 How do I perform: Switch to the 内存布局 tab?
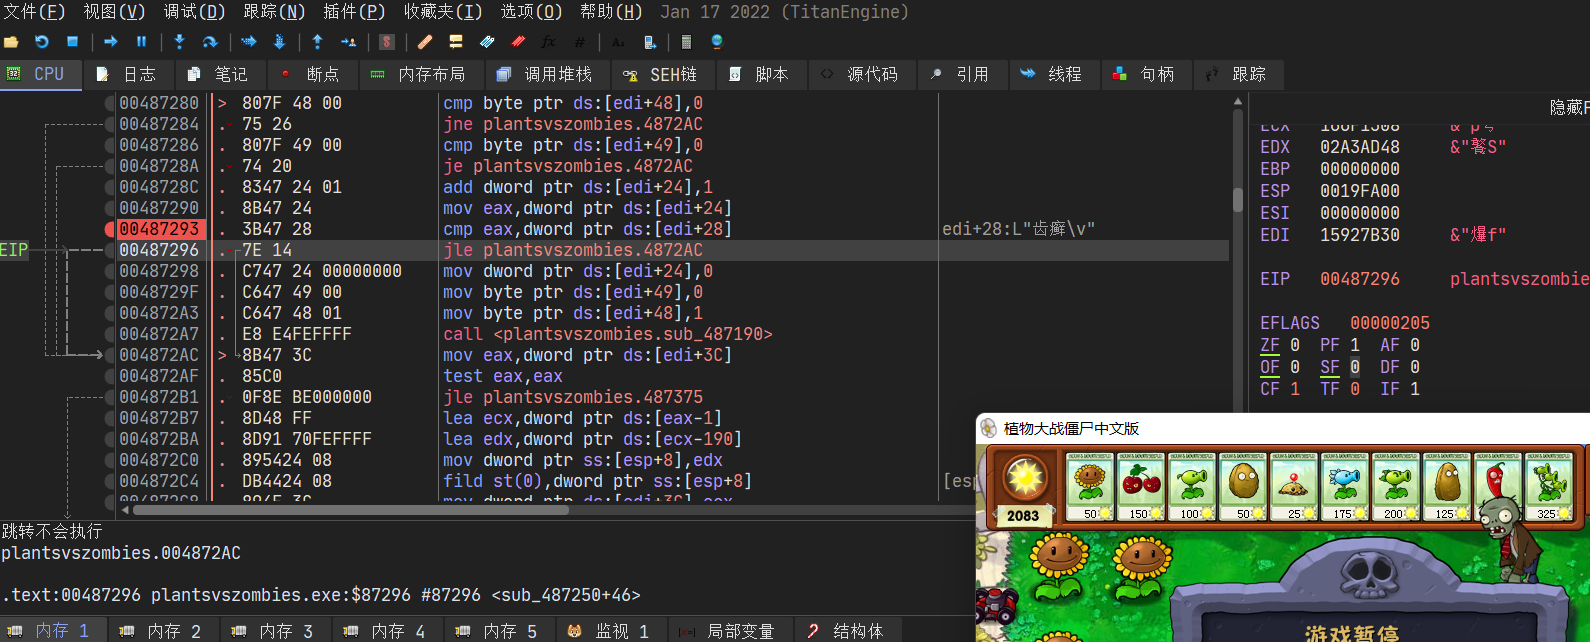420,74
